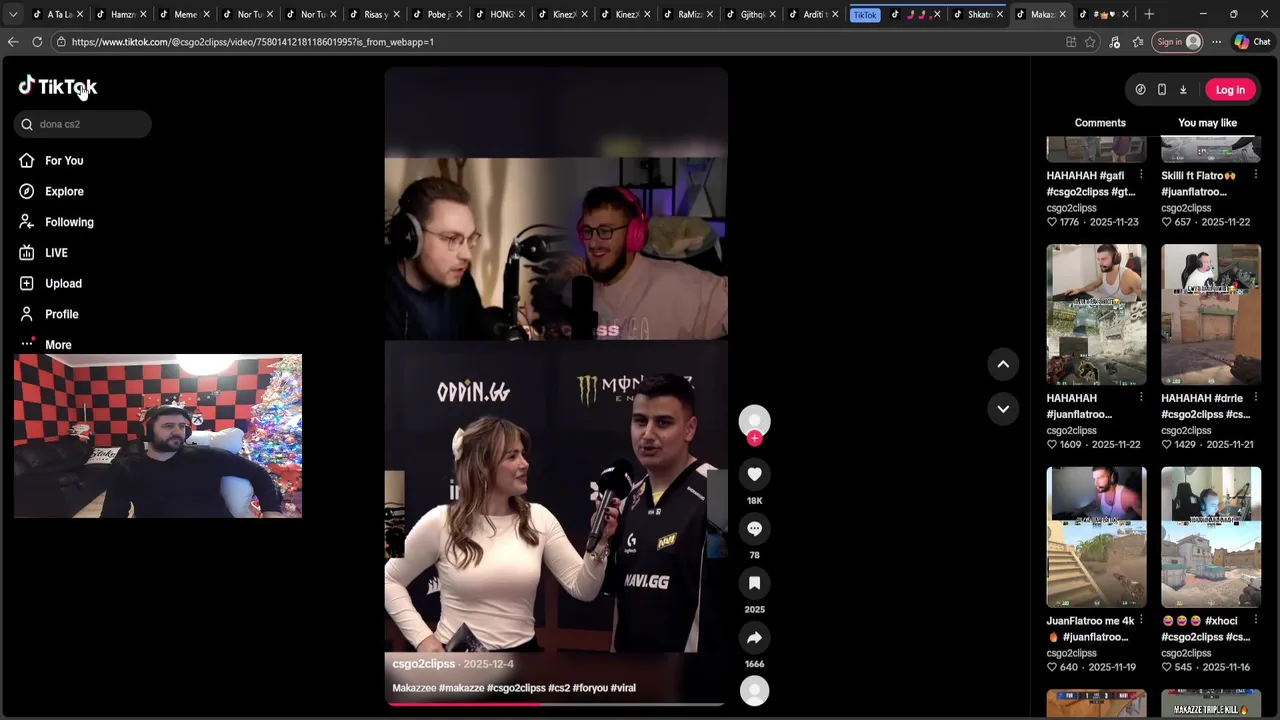Reload the page with refresh icon

(x=37, y=42)
